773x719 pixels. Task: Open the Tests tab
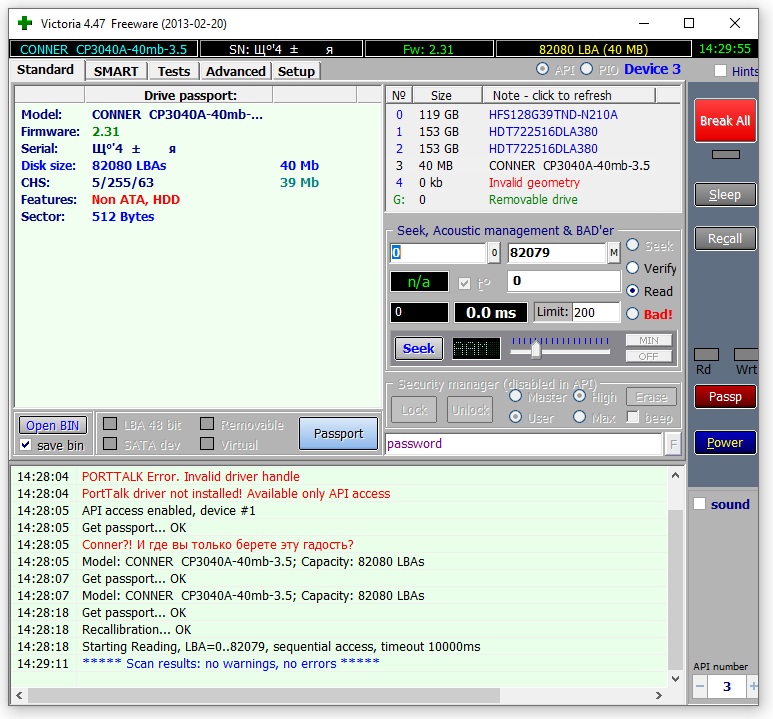point(174,72)
